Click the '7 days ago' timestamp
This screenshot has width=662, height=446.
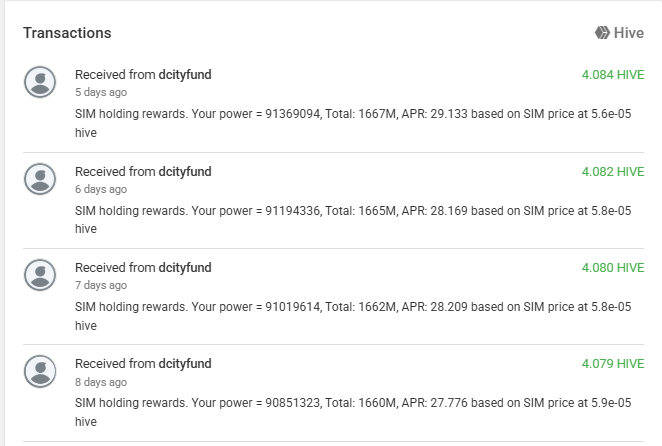101,285
